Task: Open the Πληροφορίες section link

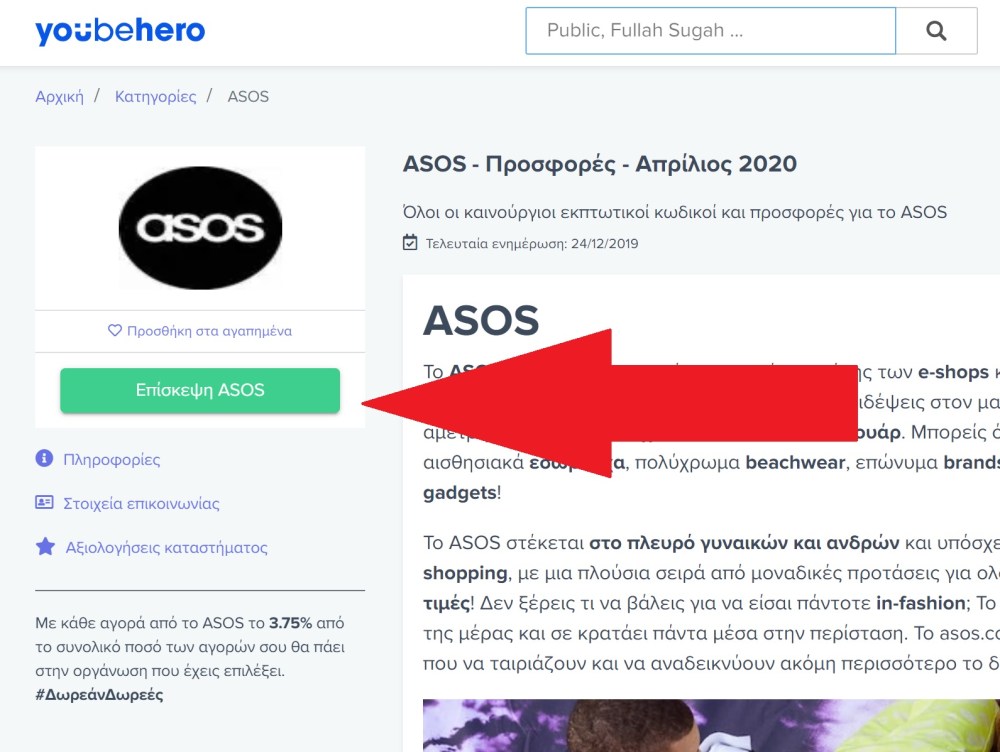Action: [112, 459]
